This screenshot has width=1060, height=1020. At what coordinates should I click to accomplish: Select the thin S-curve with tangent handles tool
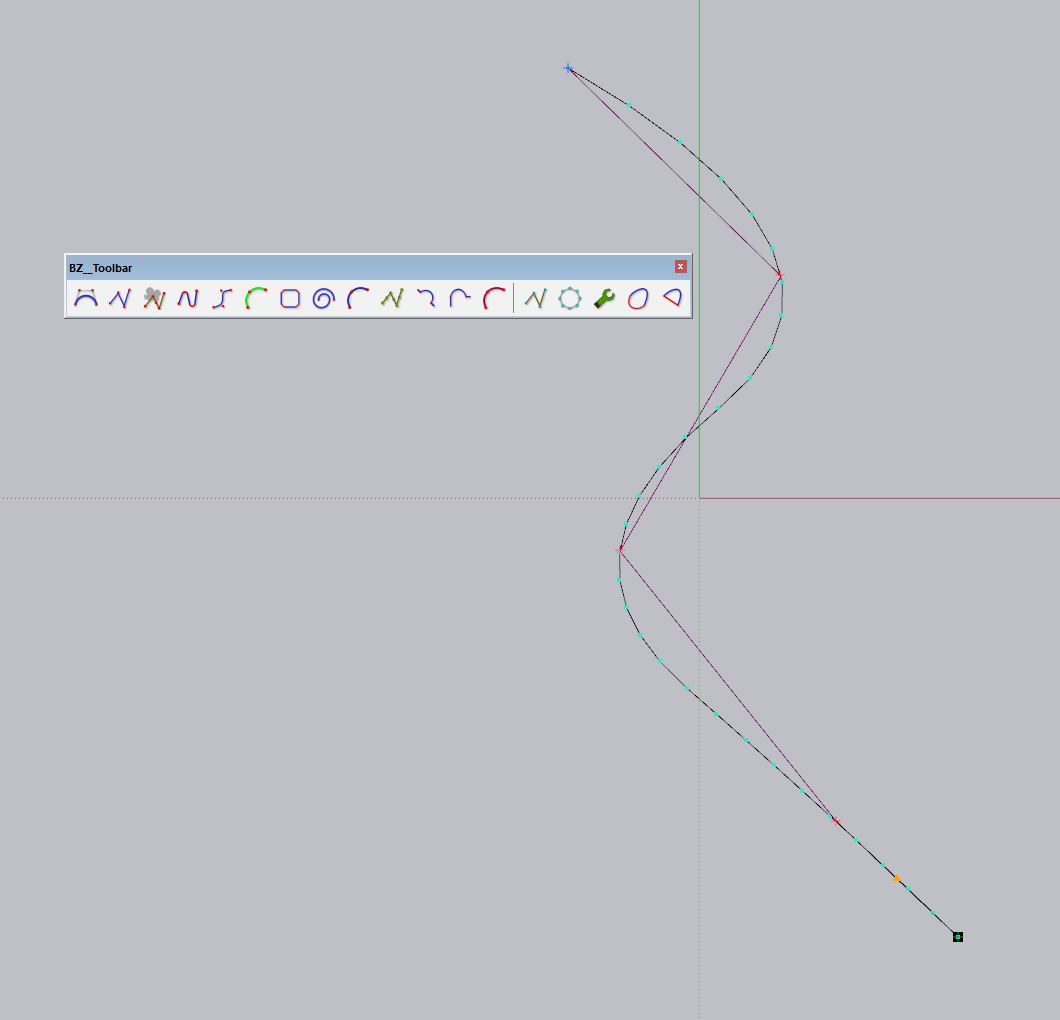coord(222,298)
